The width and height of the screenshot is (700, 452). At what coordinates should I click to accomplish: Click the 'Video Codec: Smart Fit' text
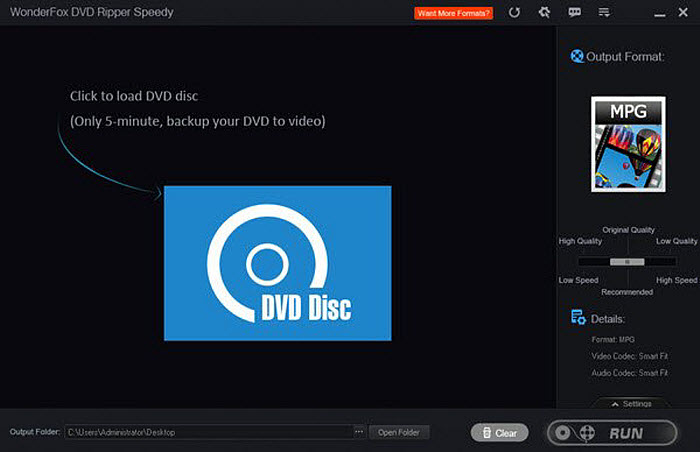click(629, 356)
